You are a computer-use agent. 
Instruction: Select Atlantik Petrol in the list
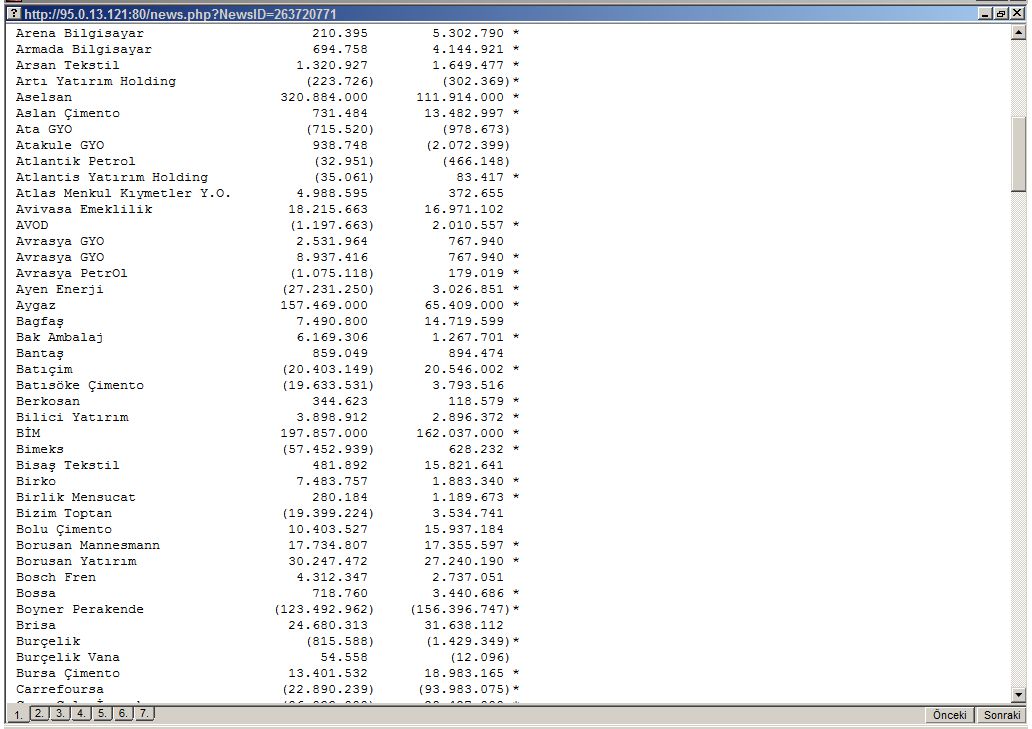[76, 161]
